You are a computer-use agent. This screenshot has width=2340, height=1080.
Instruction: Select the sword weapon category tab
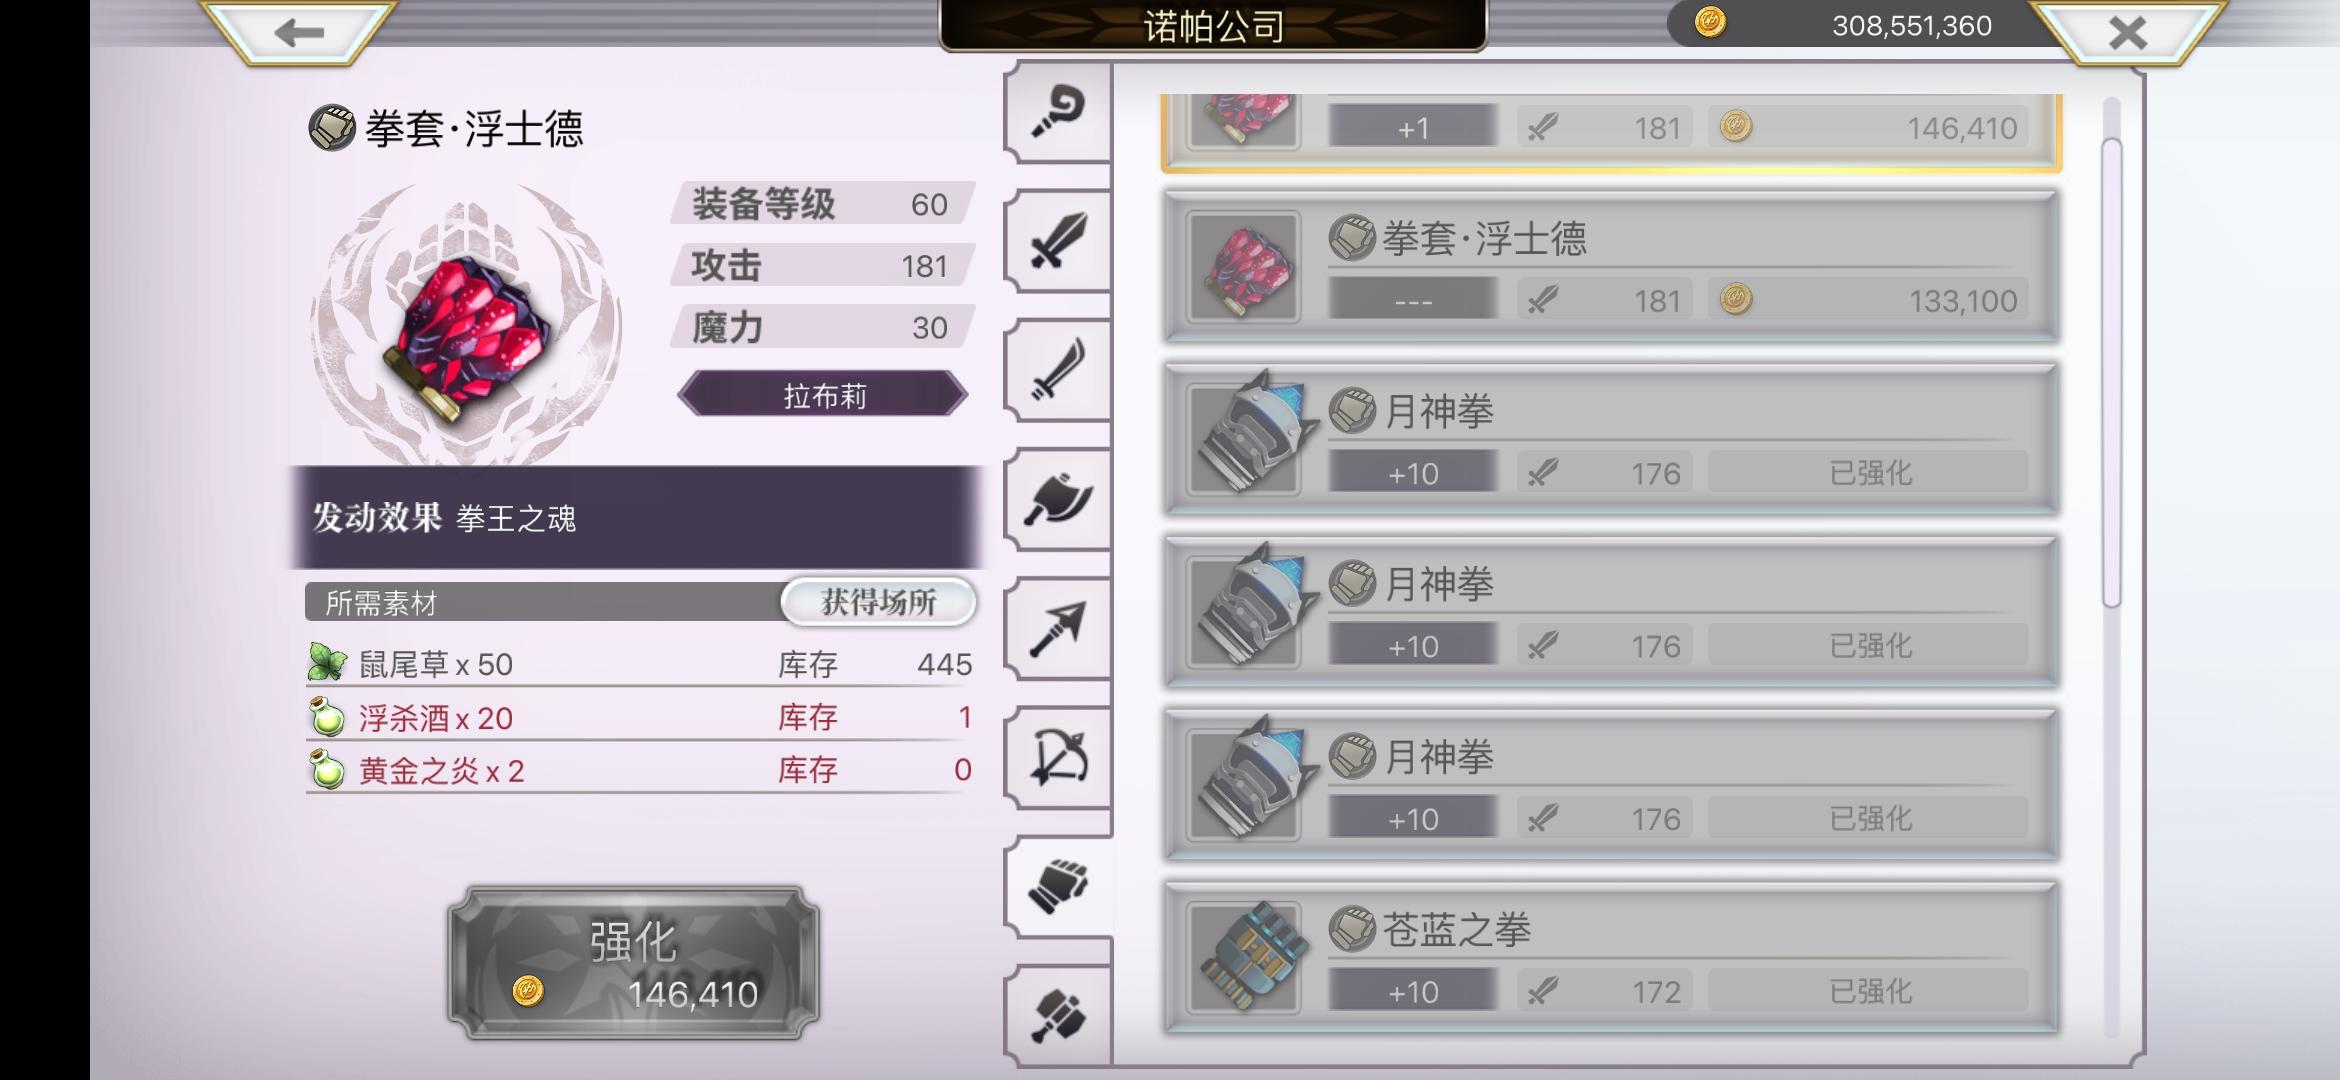coord(1058,241)
